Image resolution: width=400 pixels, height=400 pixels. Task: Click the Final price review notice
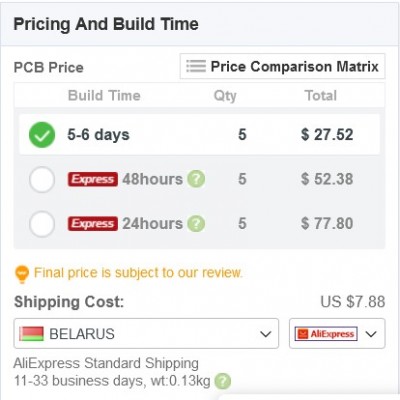138,273
